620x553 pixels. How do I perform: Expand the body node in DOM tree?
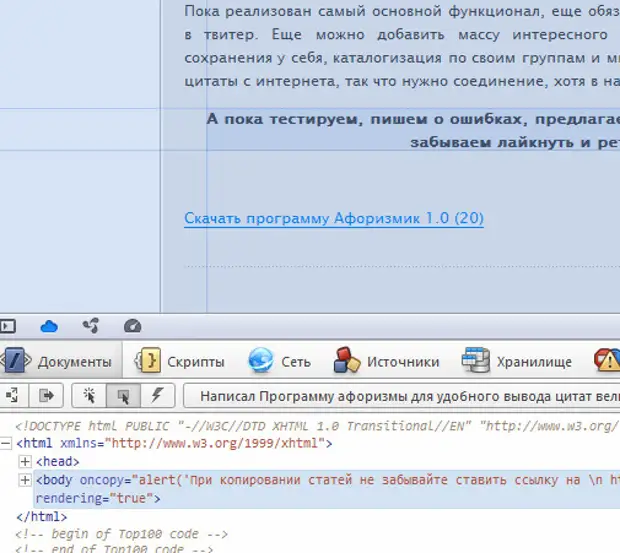pos(25,480)
